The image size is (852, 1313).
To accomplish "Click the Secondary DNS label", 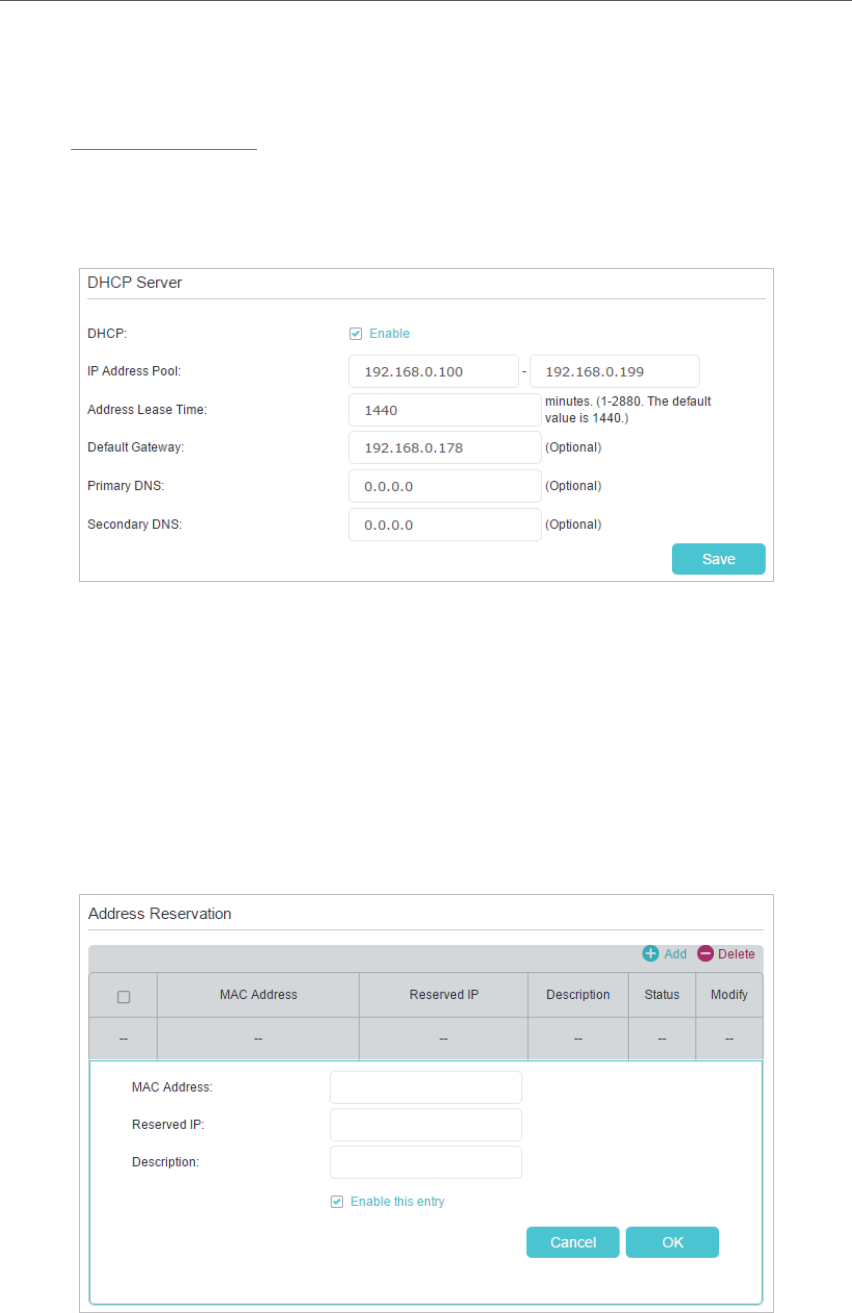I will [x=135, y=524].
